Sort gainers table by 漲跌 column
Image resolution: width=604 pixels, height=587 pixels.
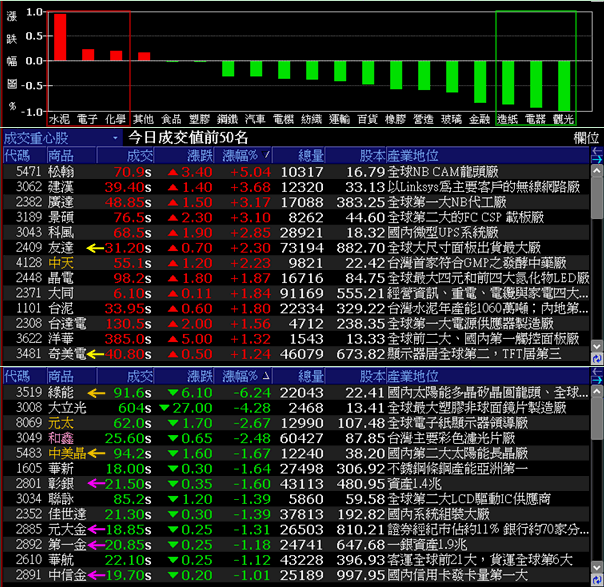184,156
